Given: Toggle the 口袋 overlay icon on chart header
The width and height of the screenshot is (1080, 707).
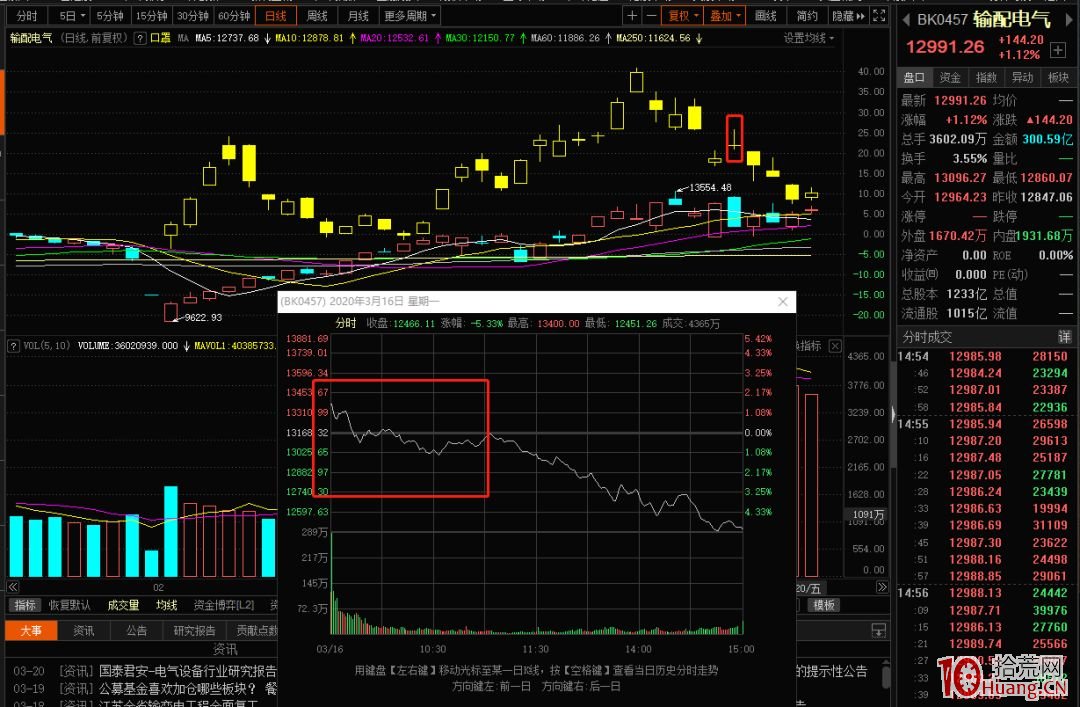Looking at the screenshot, I should [160, 38].
